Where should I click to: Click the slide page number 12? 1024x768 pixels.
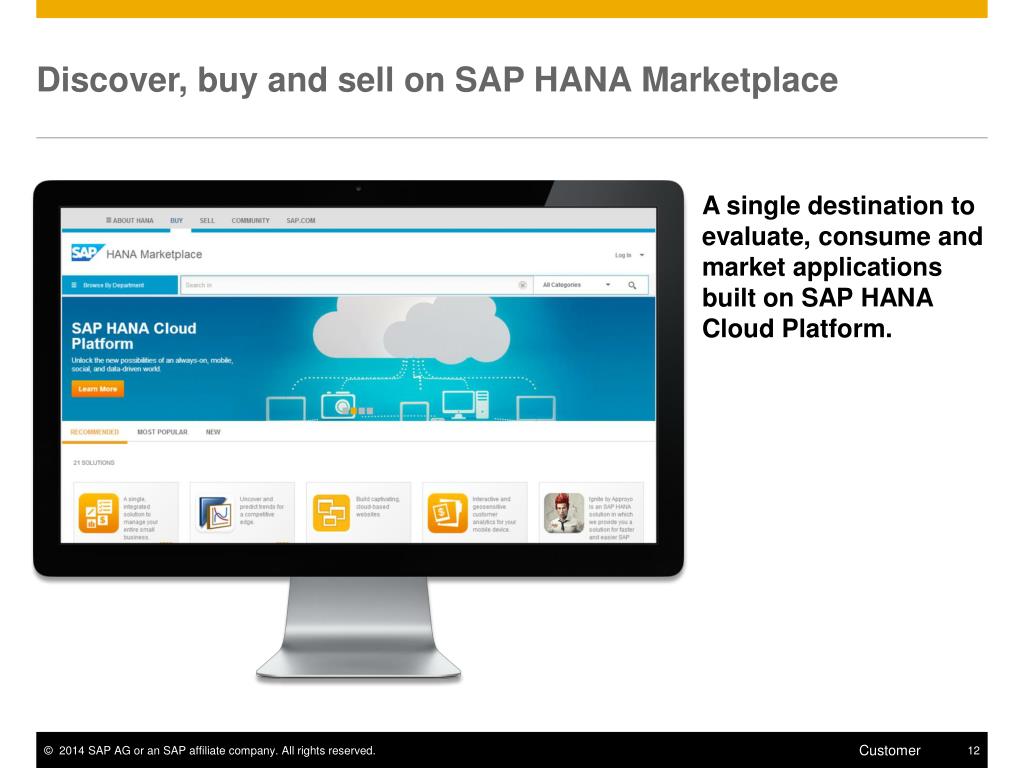pyautogui.click(x=974, y=751)
